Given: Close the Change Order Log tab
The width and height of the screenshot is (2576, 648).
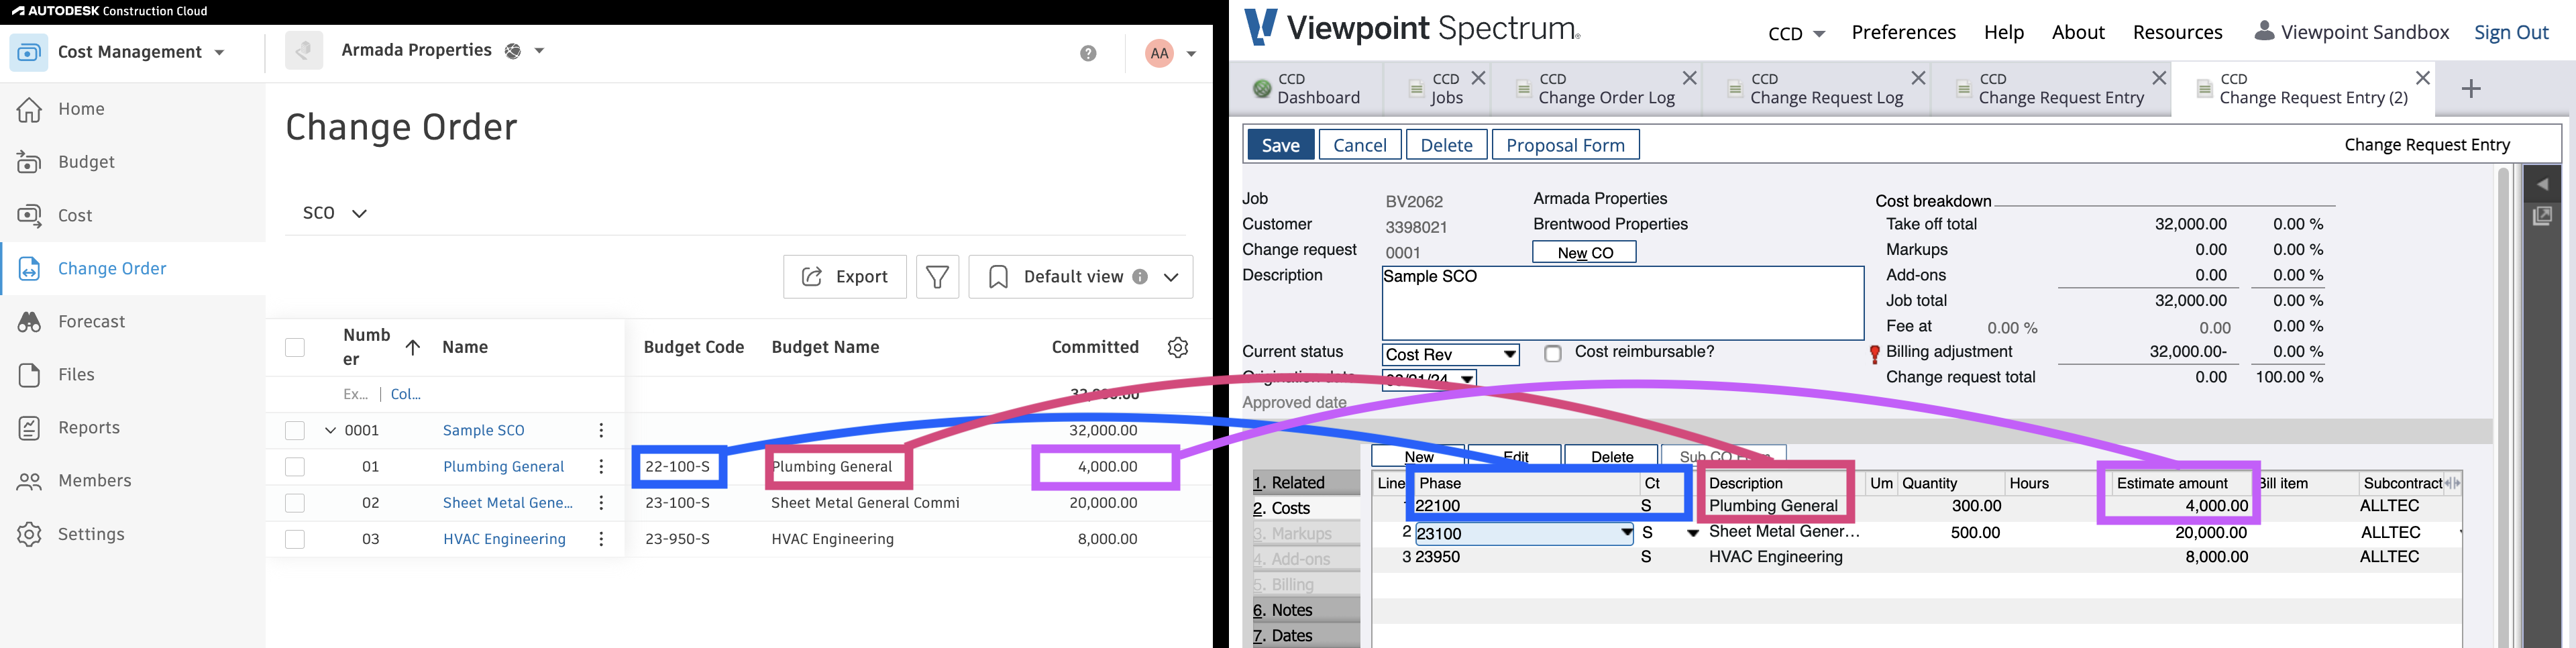Looking at the screenshot, I should click(x=1689, y=78).
